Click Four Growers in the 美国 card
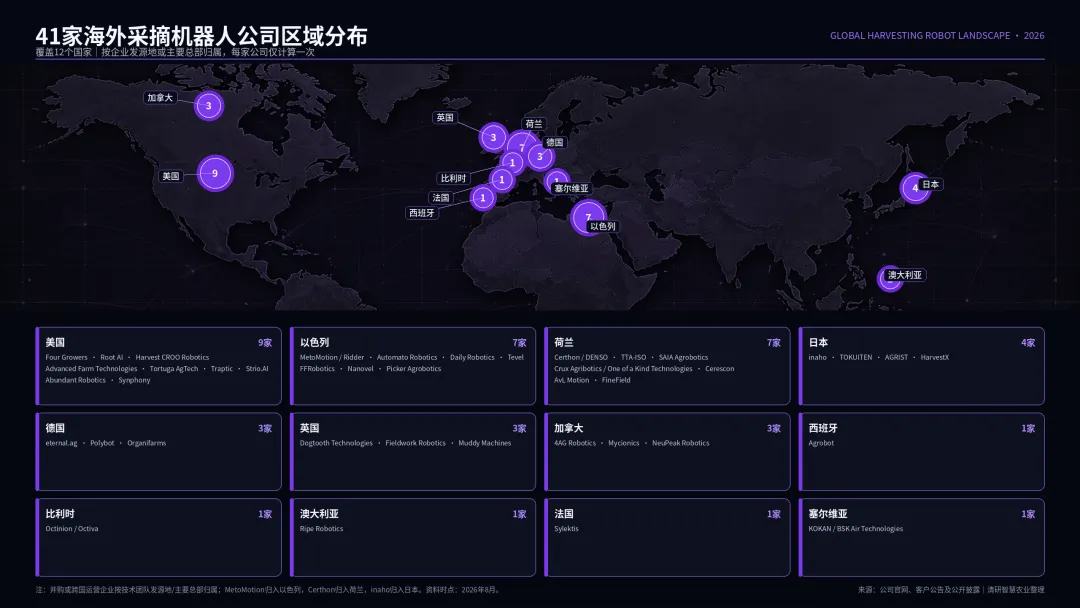 click(66, 357)
